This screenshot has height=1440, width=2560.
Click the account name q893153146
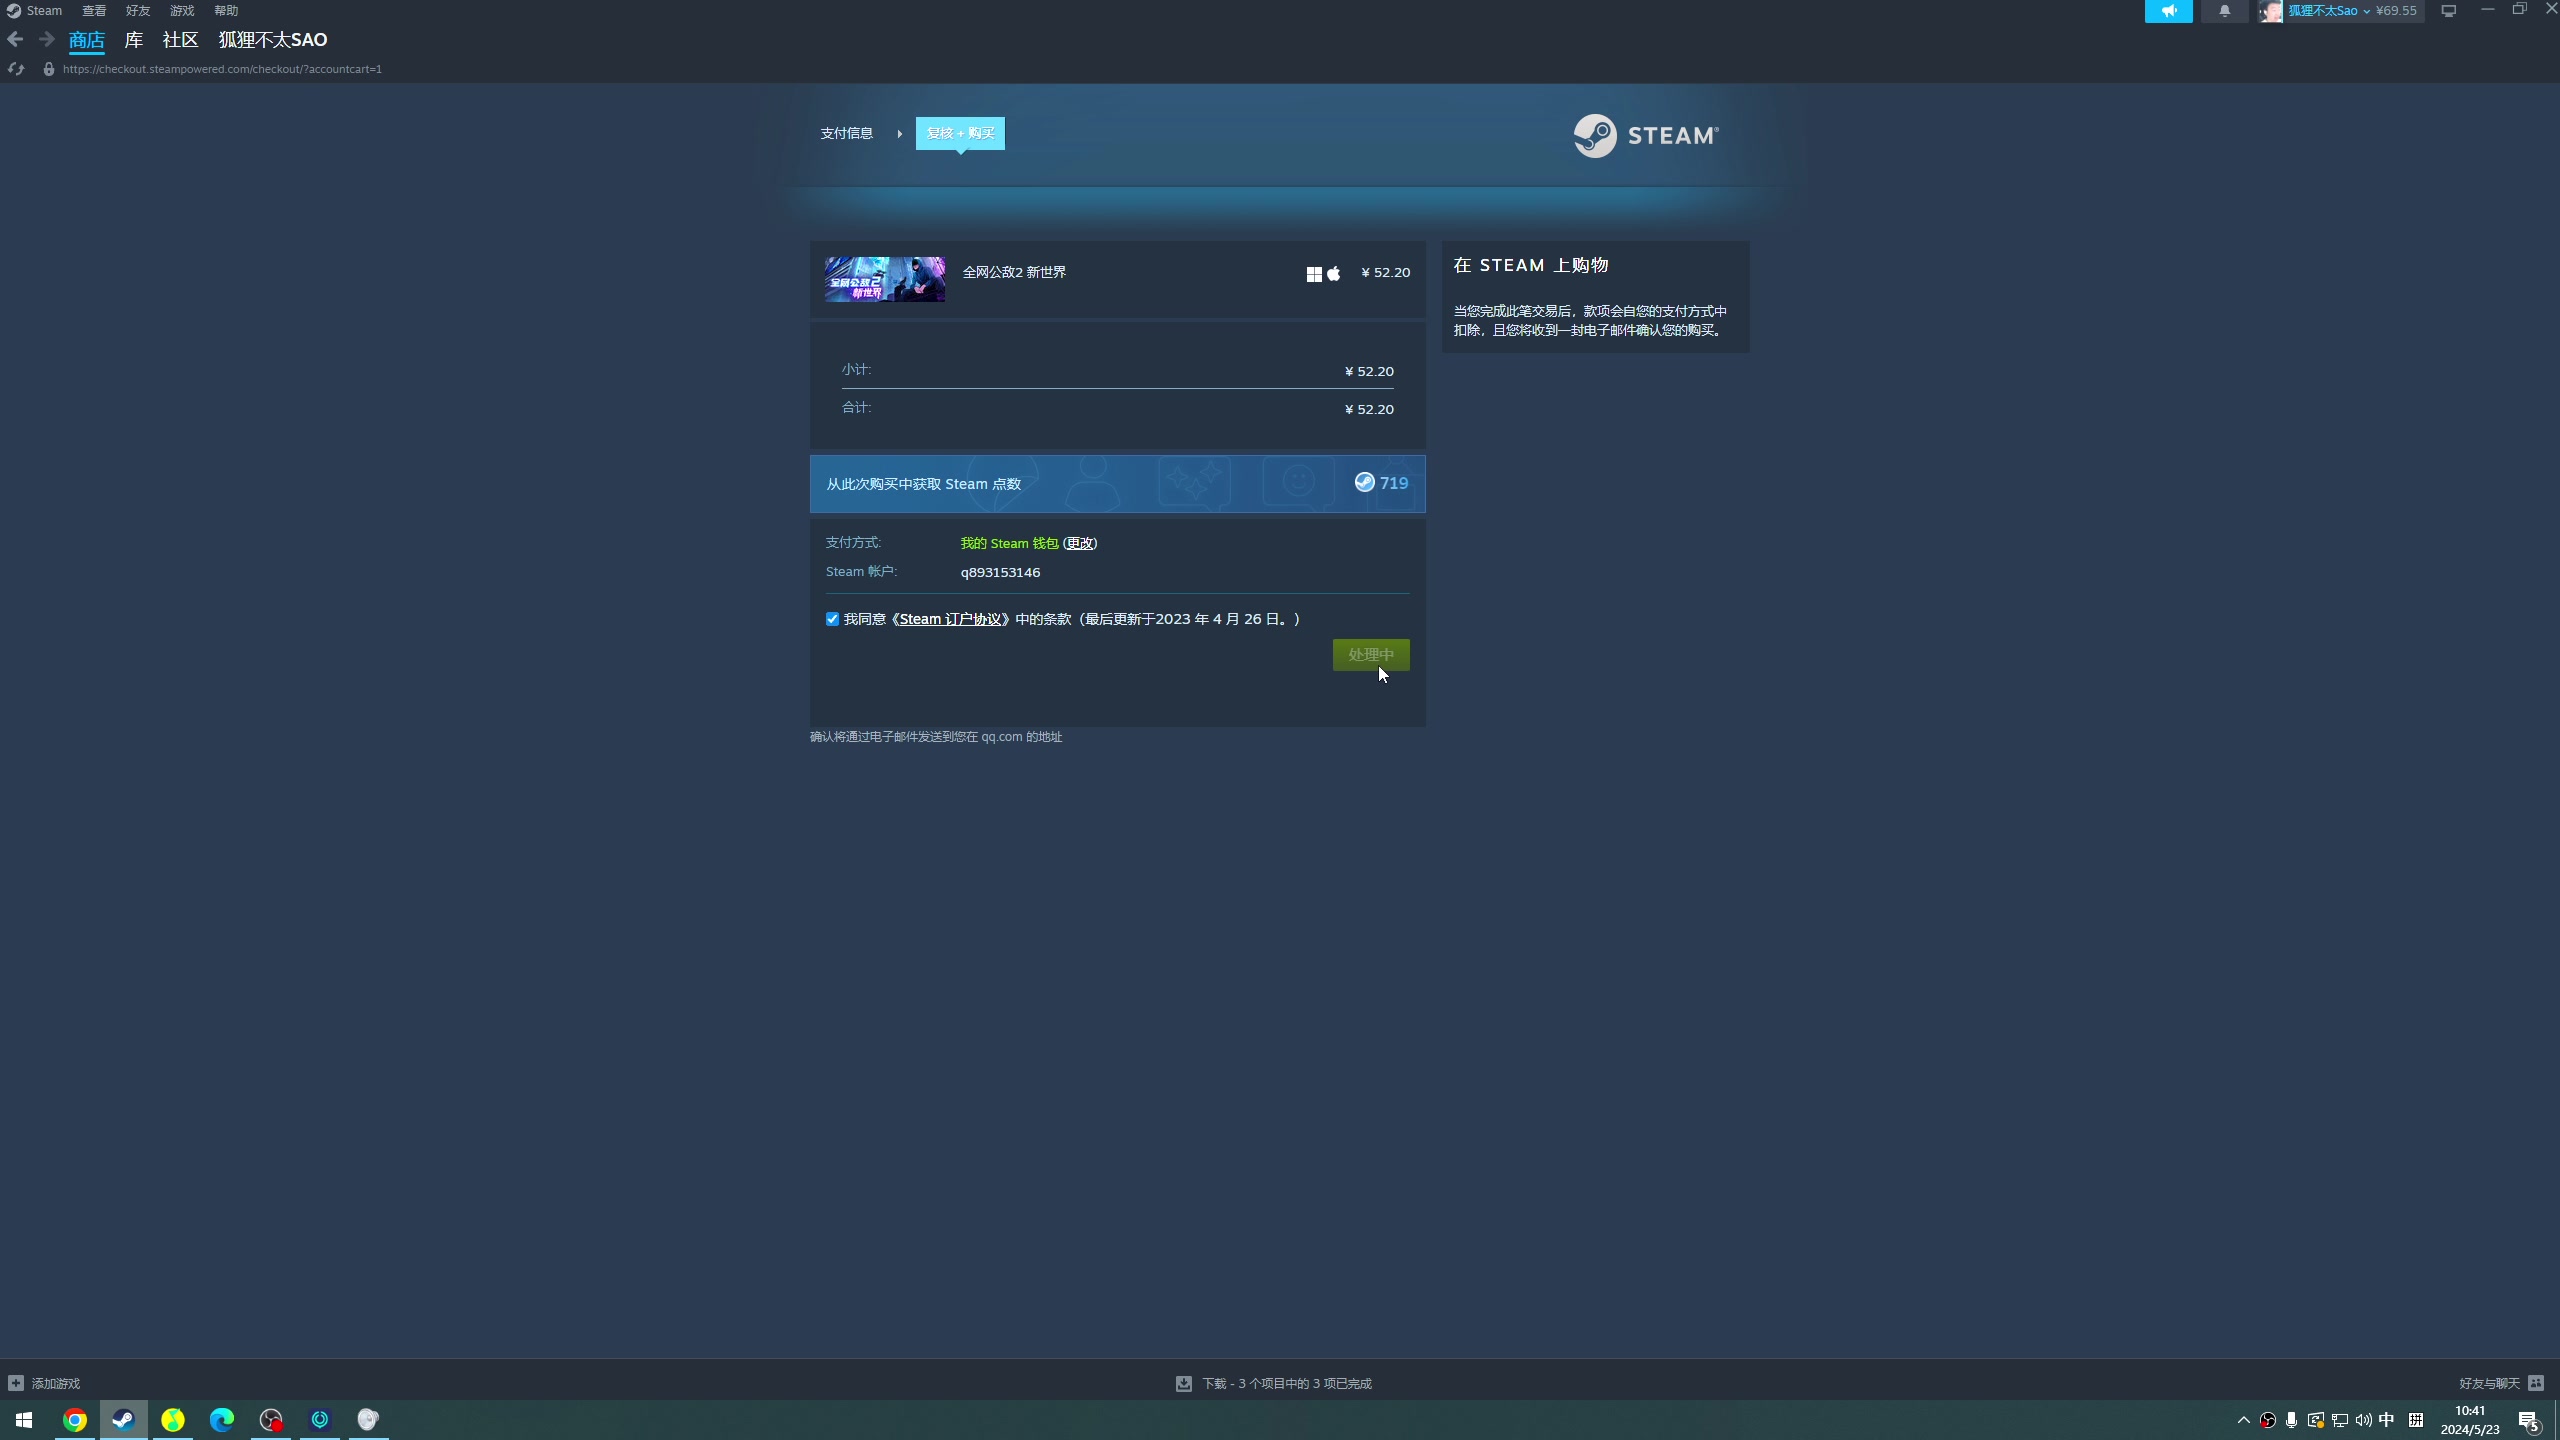pyautogui.click(x=1000, y=572)
